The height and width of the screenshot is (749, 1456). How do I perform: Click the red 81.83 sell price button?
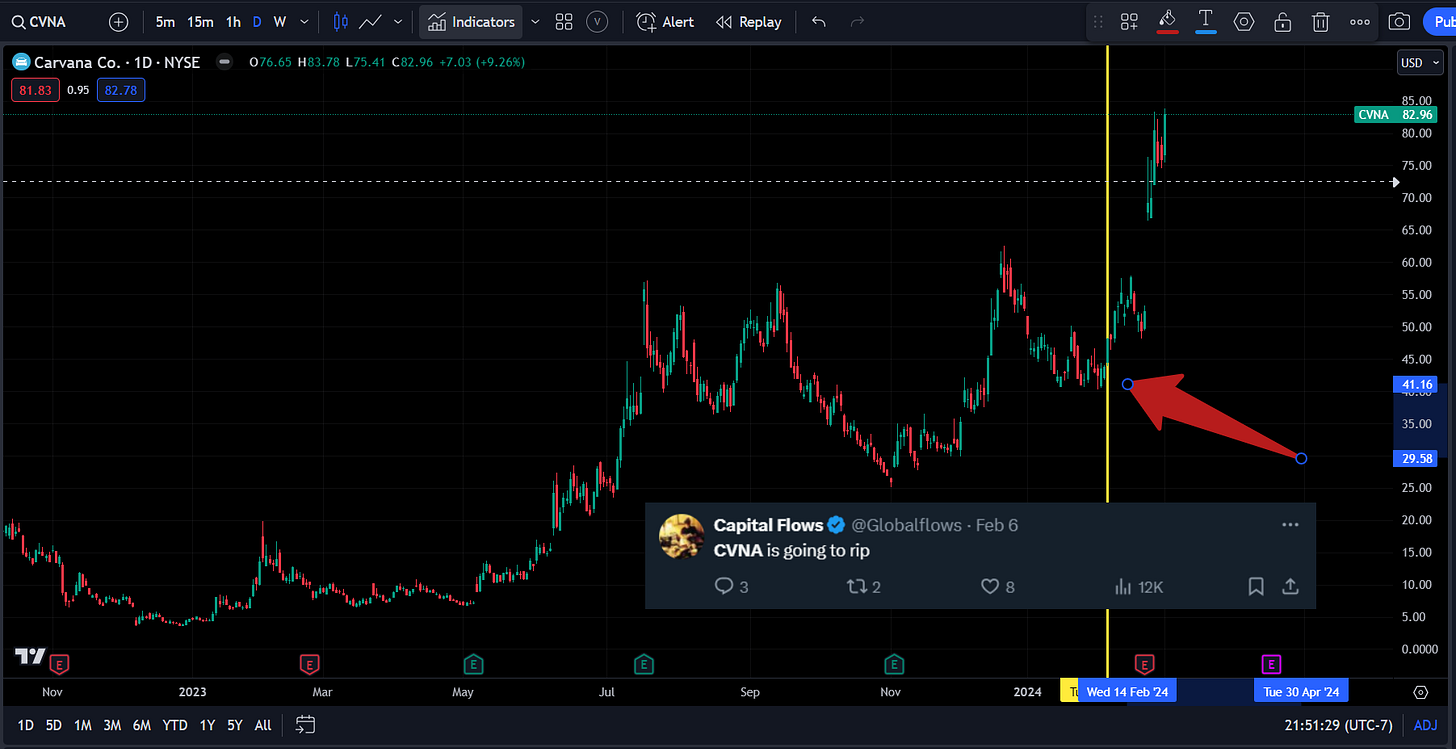point(34,90)
